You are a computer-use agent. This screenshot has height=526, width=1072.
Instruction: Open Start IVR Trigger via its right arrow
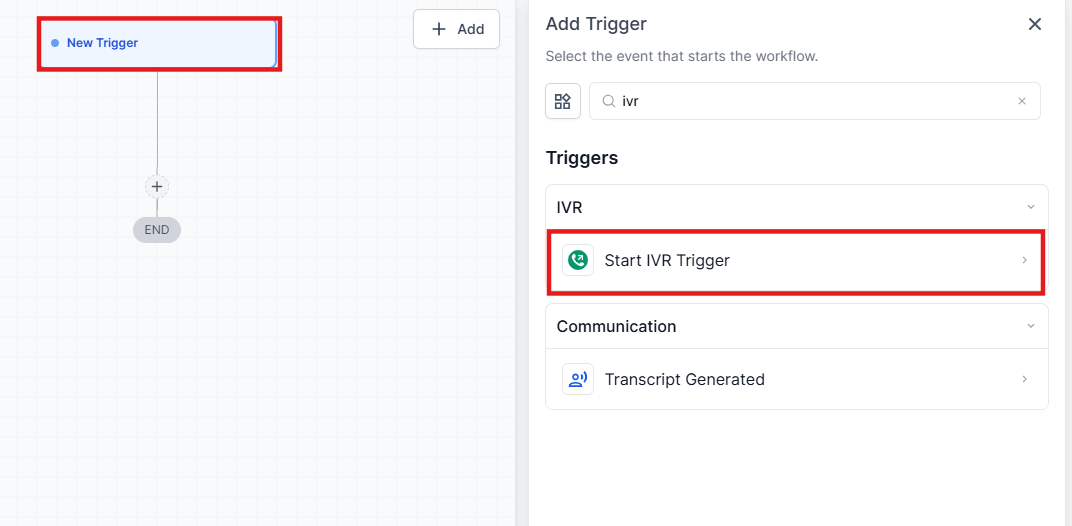click(x=1024, y=261)
